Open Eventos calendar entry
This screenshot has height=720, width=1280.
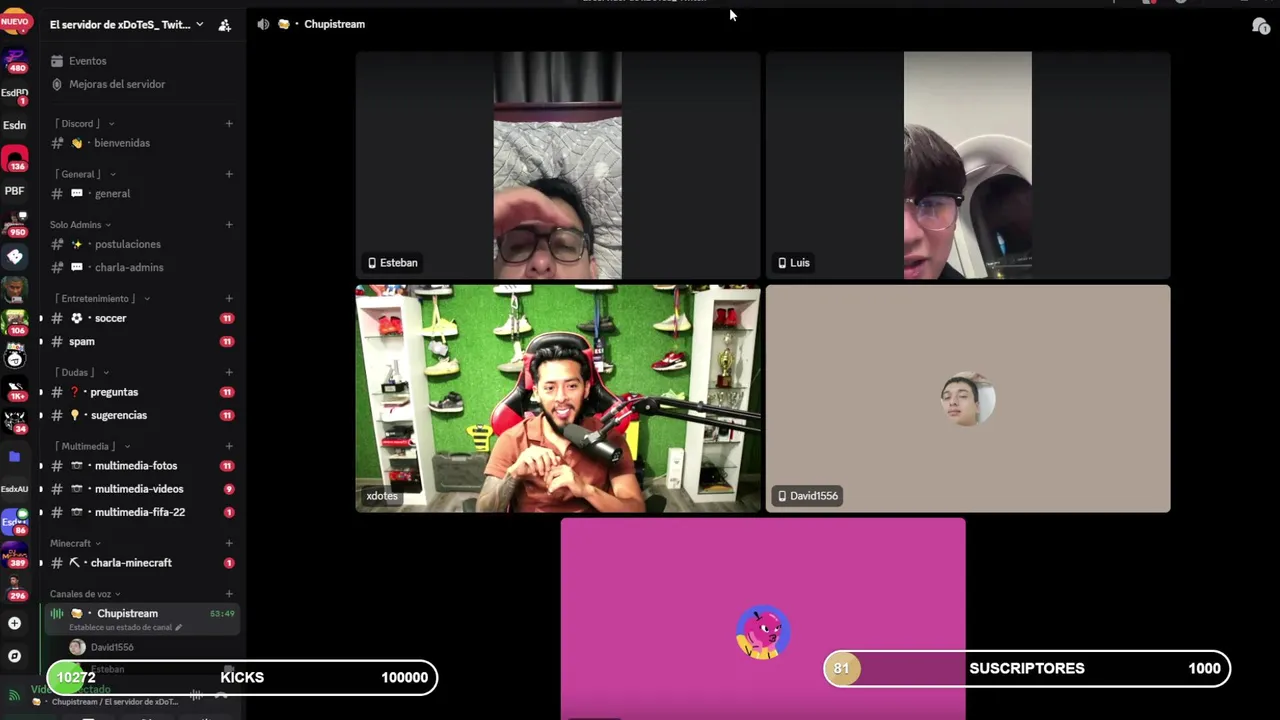click(x=88, y=61)
